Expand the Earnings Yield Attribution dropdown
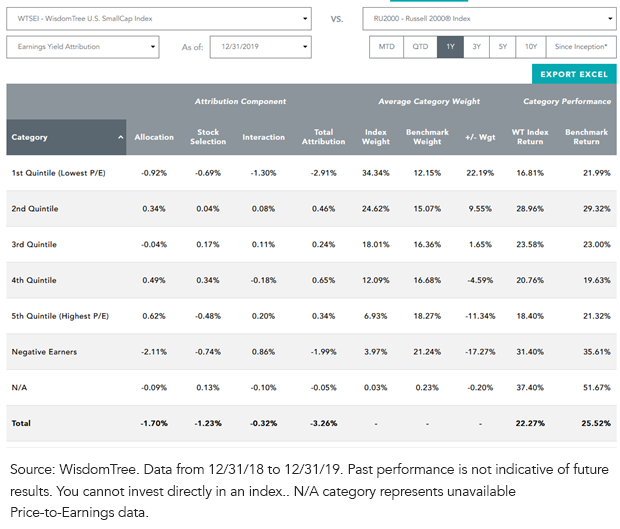620x529 pixels. tap(83, 47)
